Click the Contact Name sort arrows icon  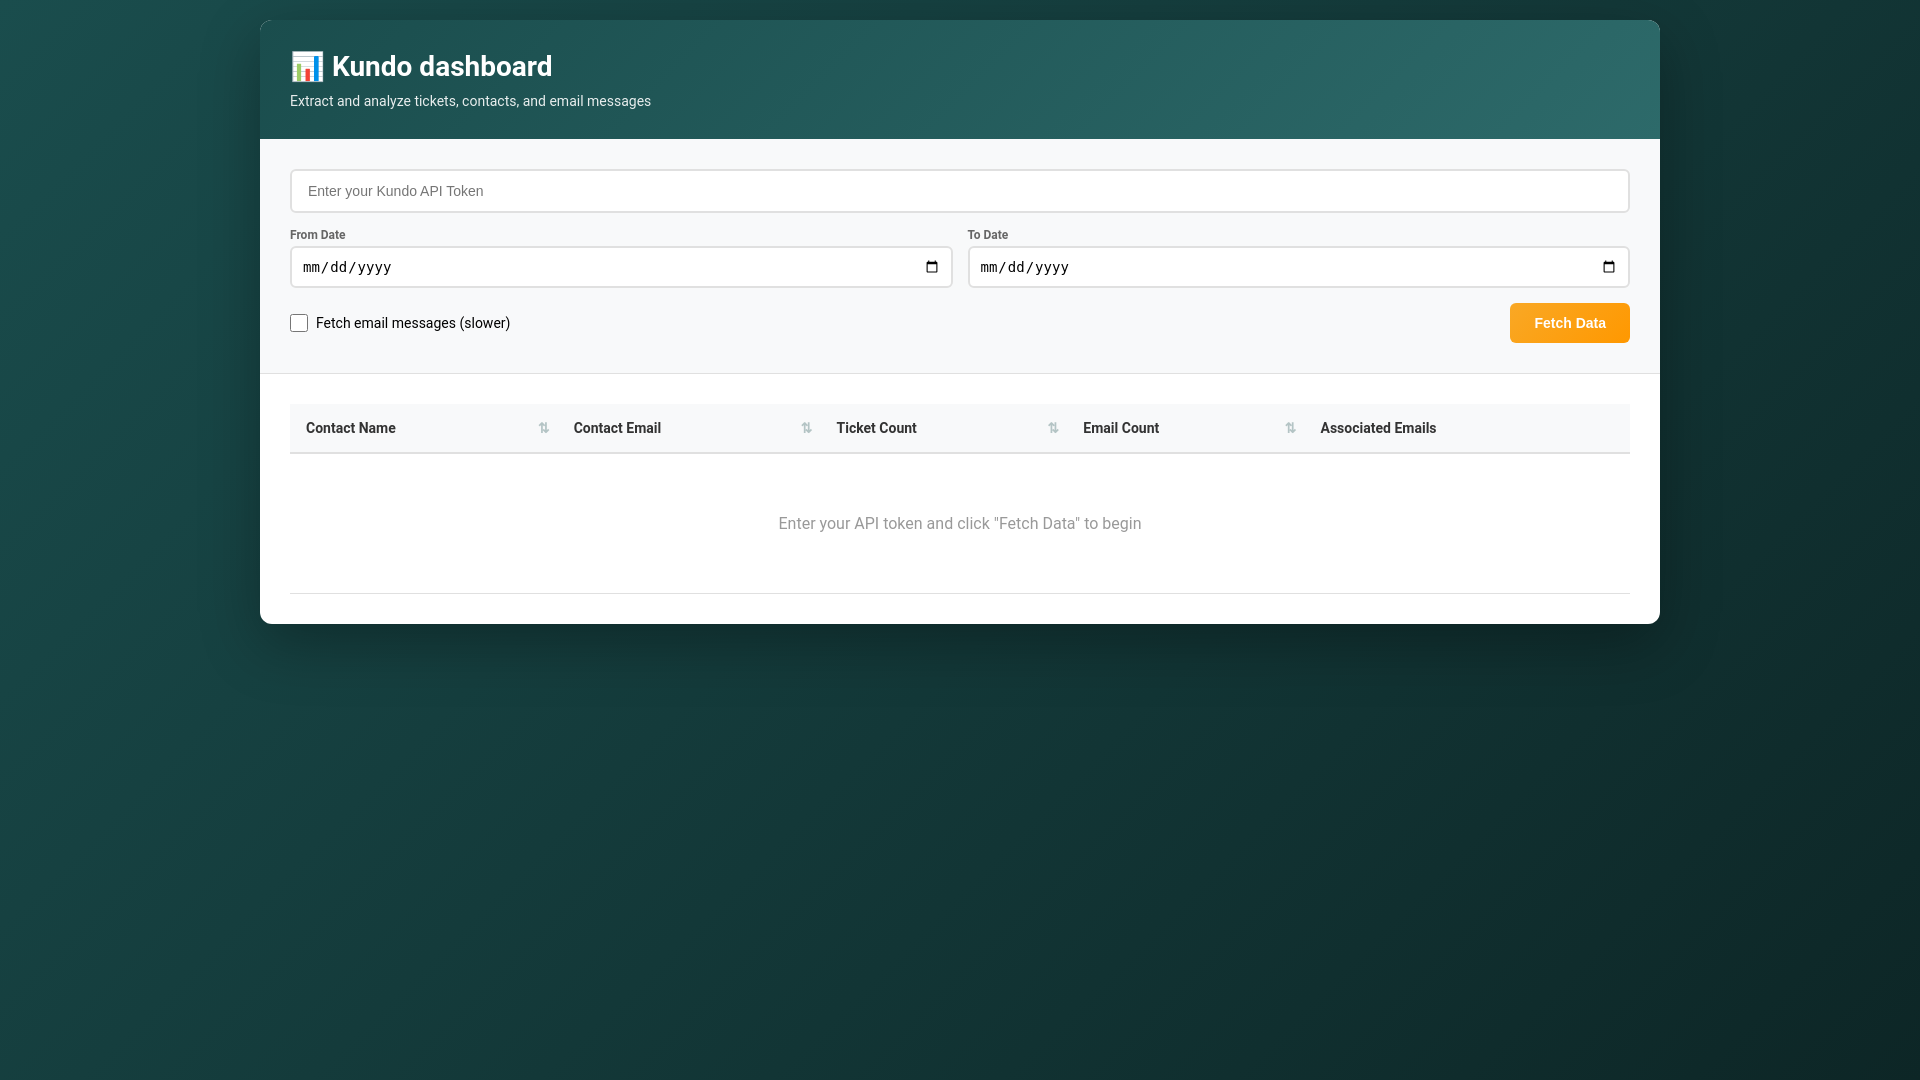[544, 428]
